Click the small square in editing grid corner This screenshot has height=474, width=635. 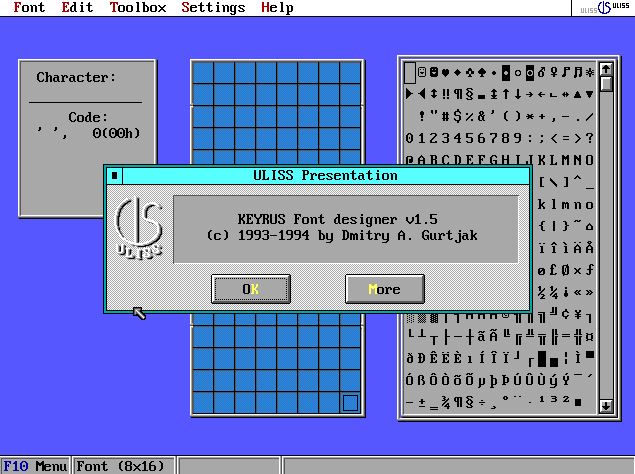pyautogui.click(x=349, y=403)
